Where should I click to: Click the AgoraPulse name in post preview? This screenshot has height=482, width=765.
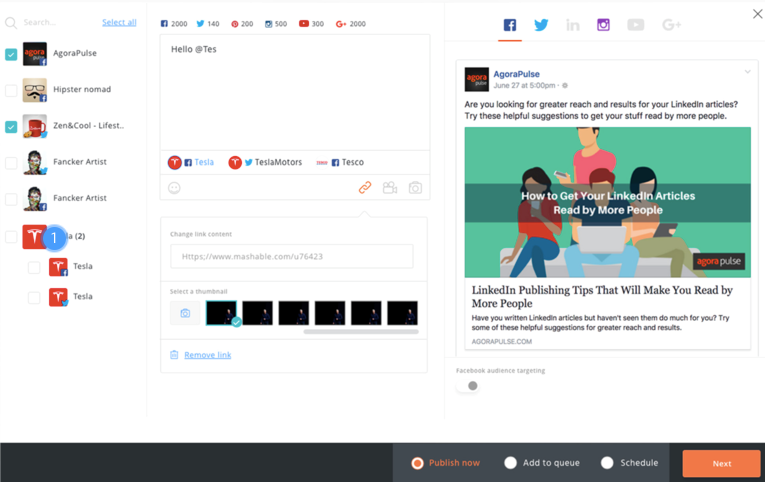click(516, 74)
